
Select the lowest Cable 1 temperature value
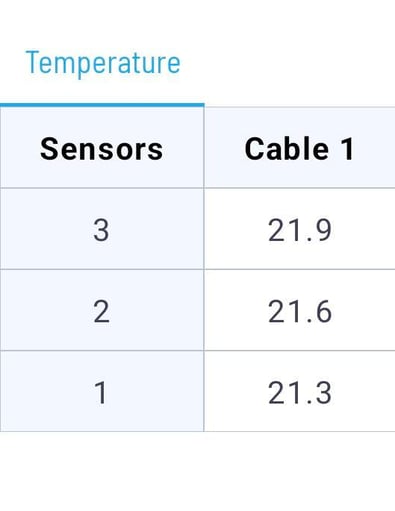[x=299, y=391]
